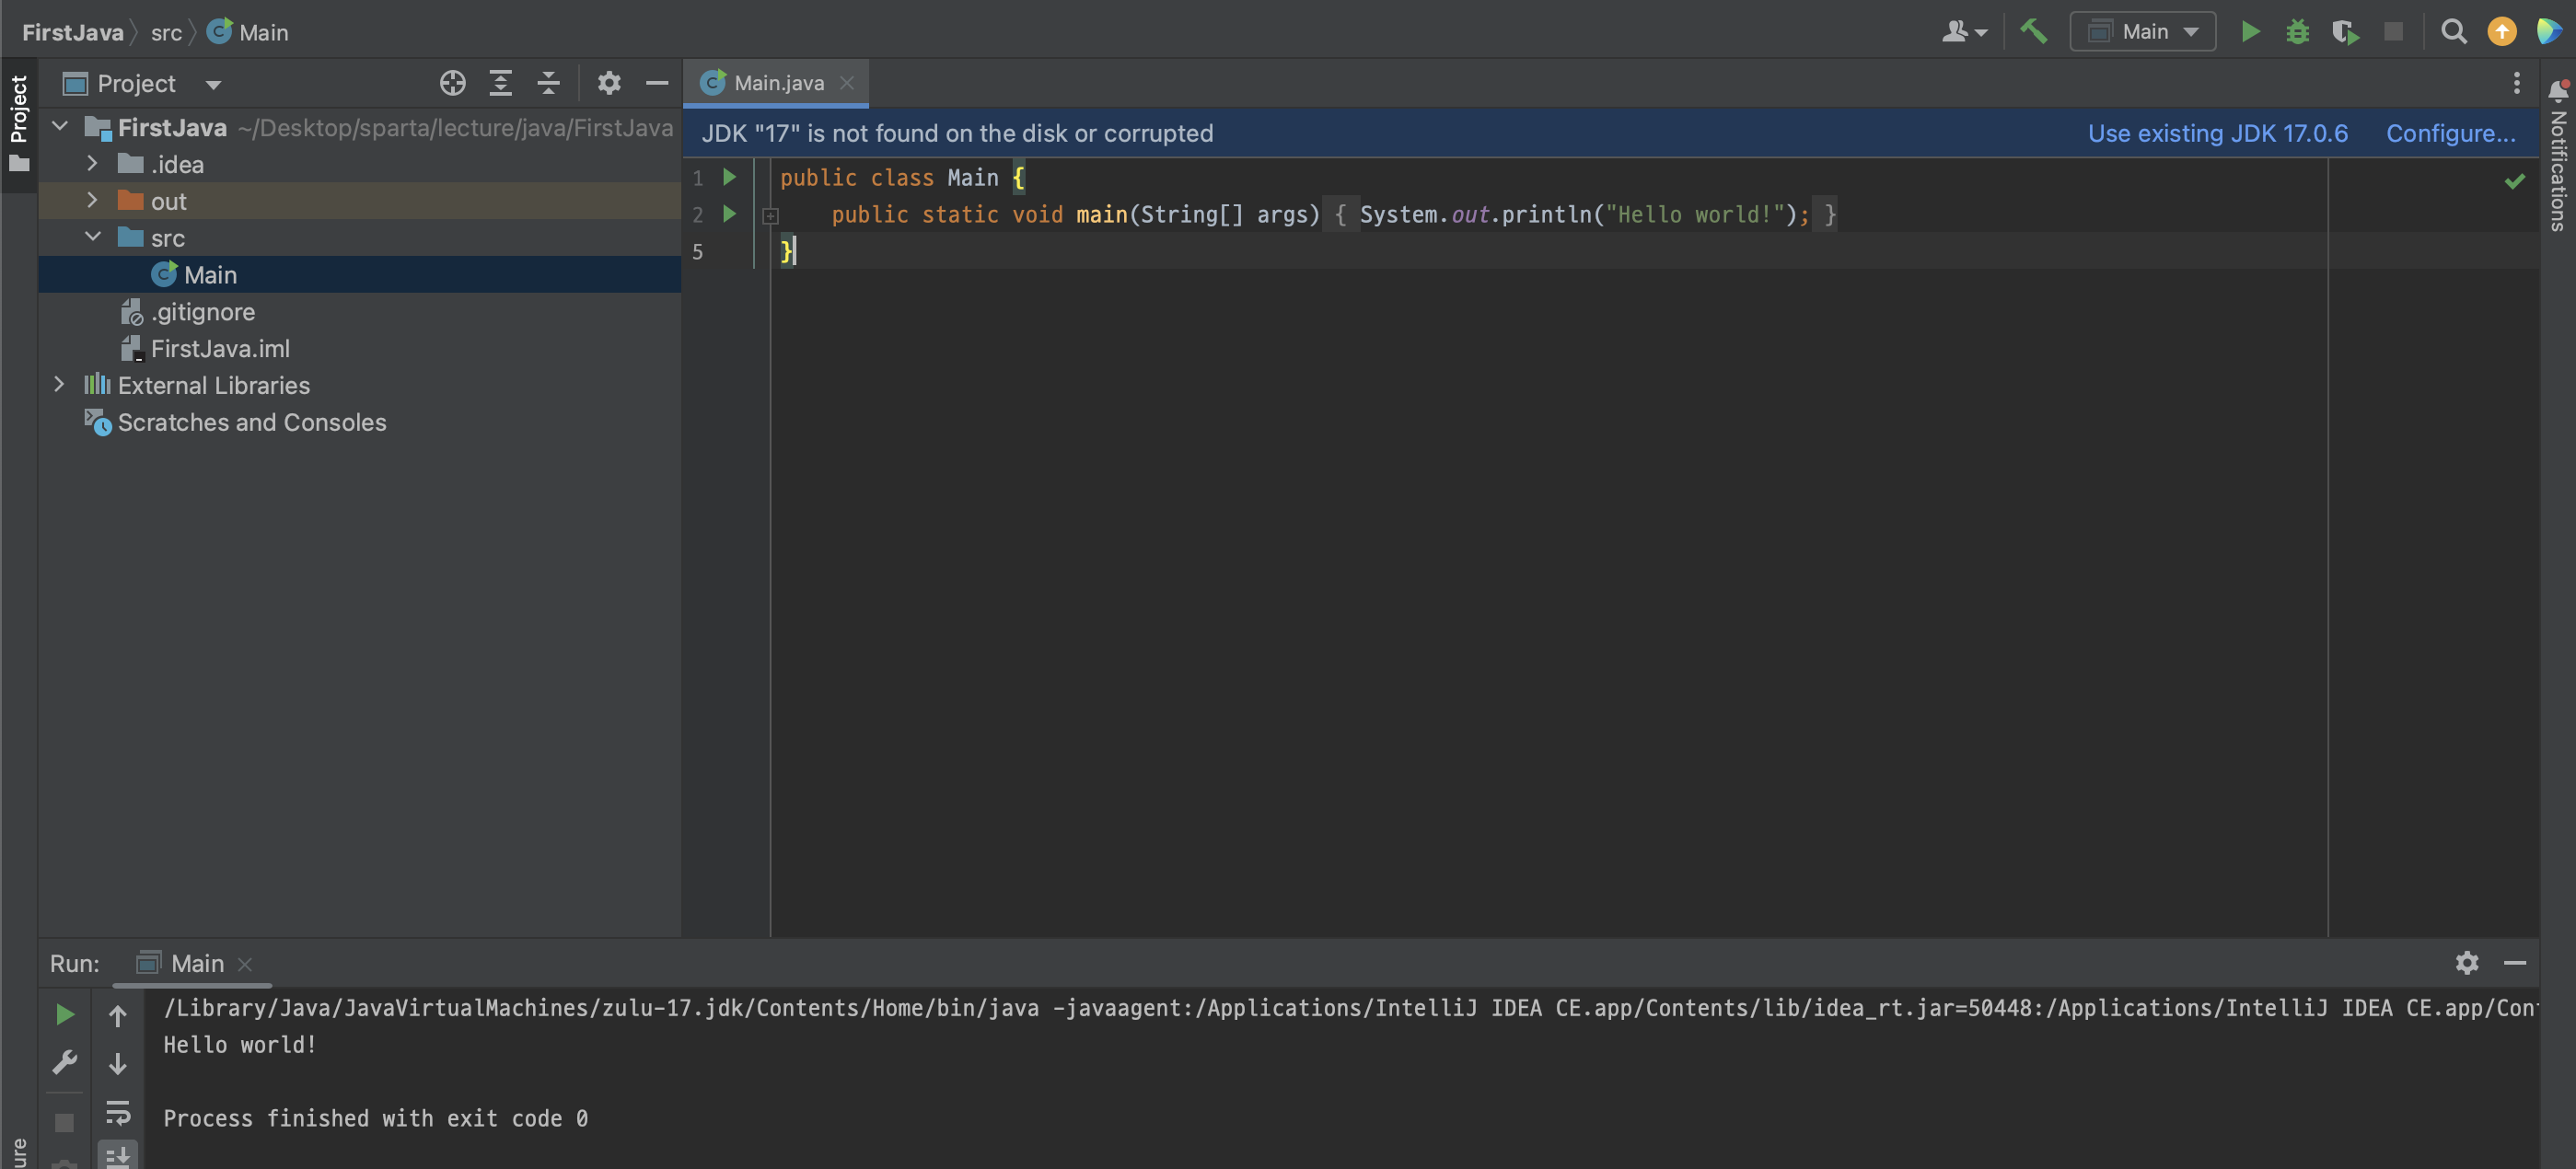Toggle the Project tool window side tab
Image resolution: width=2576 pixels, height=1169 pixels.
(19, 120)
